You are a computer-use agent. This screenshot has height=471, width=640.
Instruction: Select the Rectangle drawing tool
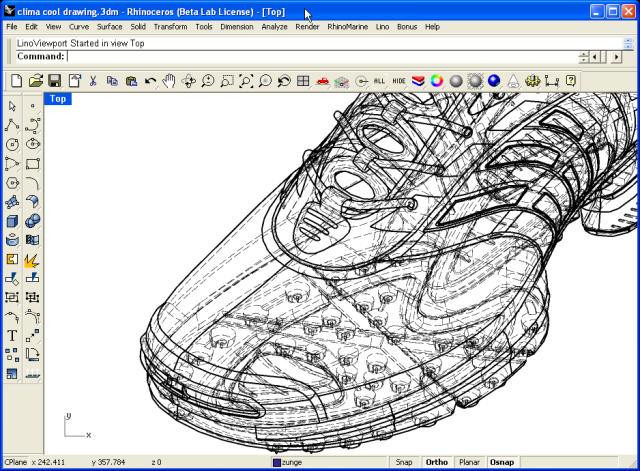(32, 164)
